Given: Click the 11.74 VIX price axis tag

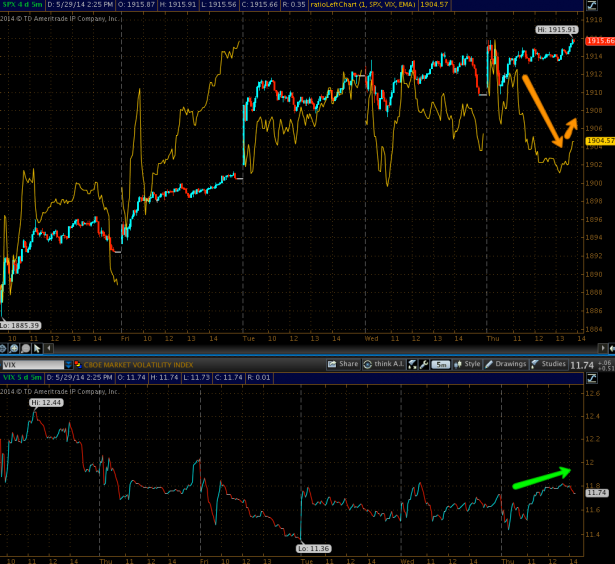Looking at the screenshot, I should (x=597, y=493).
